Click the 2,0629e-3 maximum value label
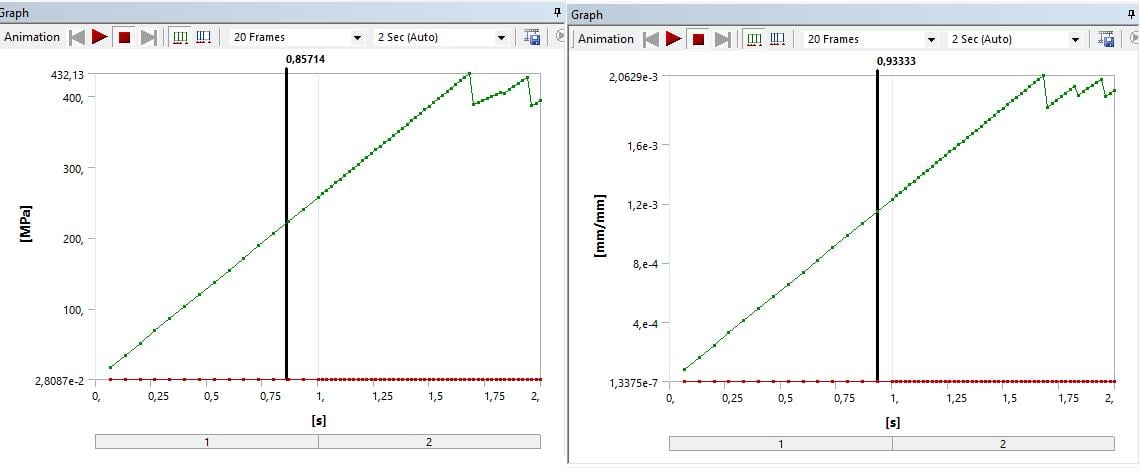 coord(632,76)
